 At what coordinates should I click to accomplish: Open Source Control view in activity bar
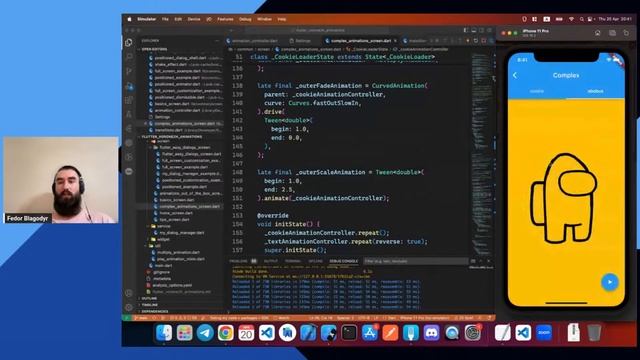(x=129, y=71)
